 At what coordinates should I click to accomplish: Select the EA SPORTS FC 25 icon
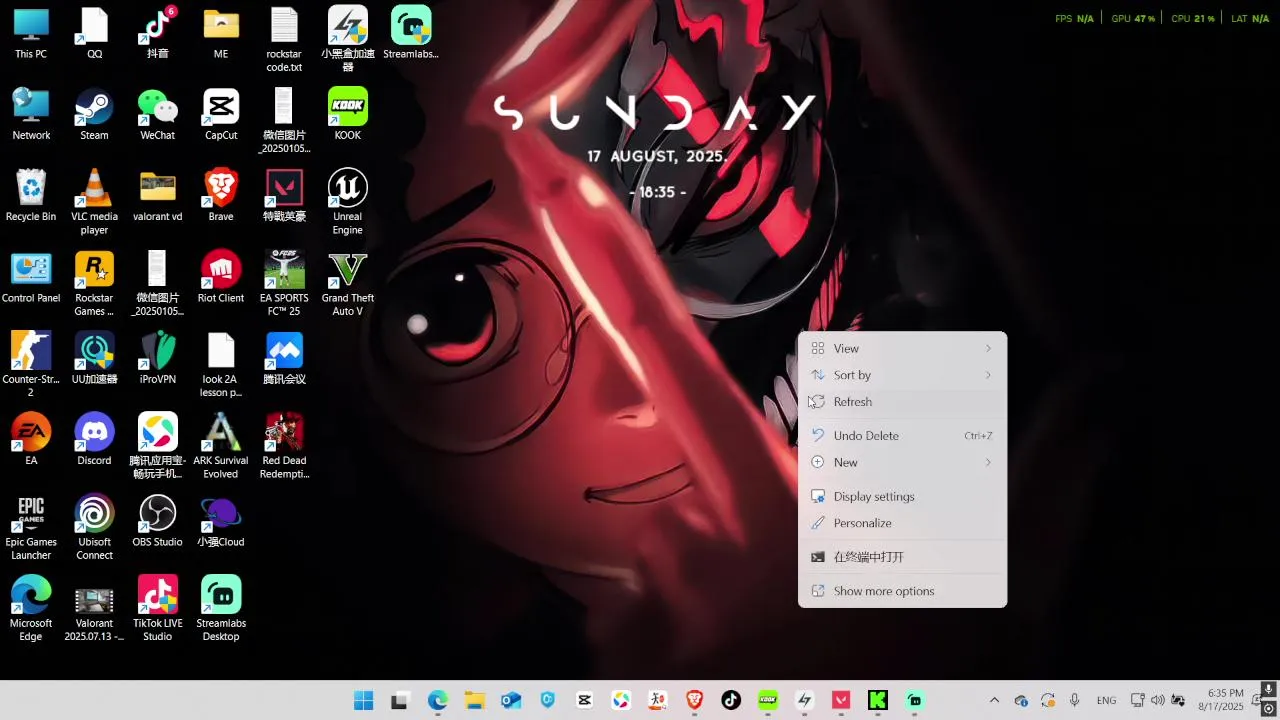click(284, 284)
